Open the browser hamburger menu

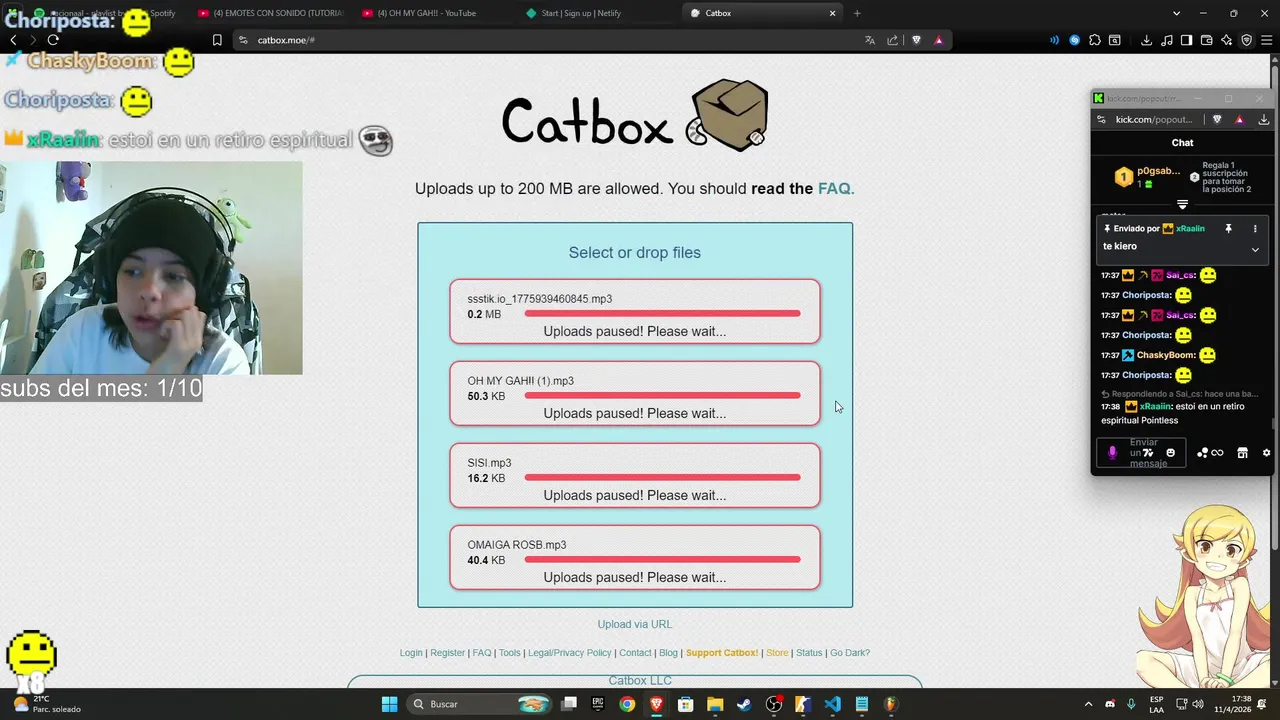(x=1267, y=40)
